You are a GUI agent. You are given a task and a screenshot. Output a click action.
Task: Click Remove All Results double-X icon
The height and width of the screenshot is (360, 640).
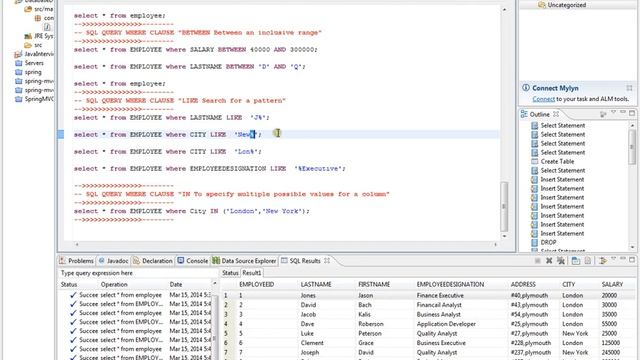(x=561, y=261)
